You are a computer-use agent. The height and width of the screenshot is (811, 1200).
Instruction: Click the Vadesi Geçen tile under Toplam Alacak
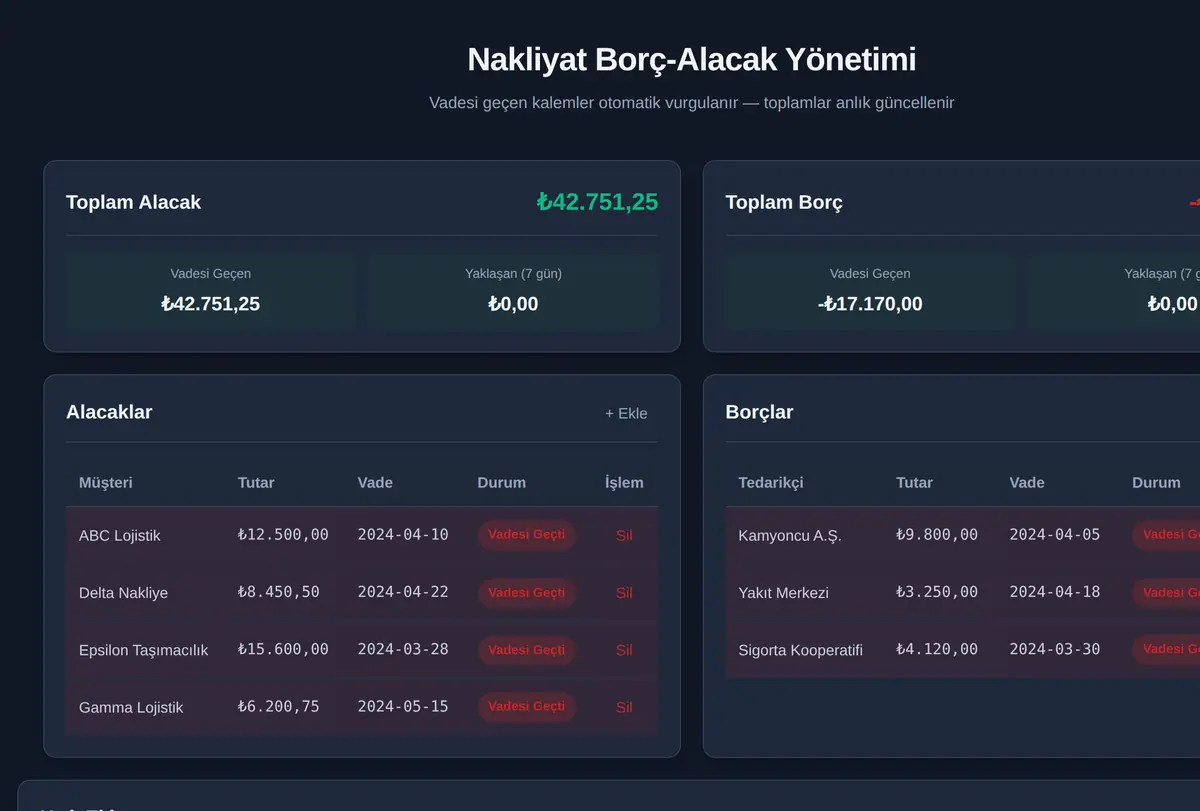tap(210, 291)
